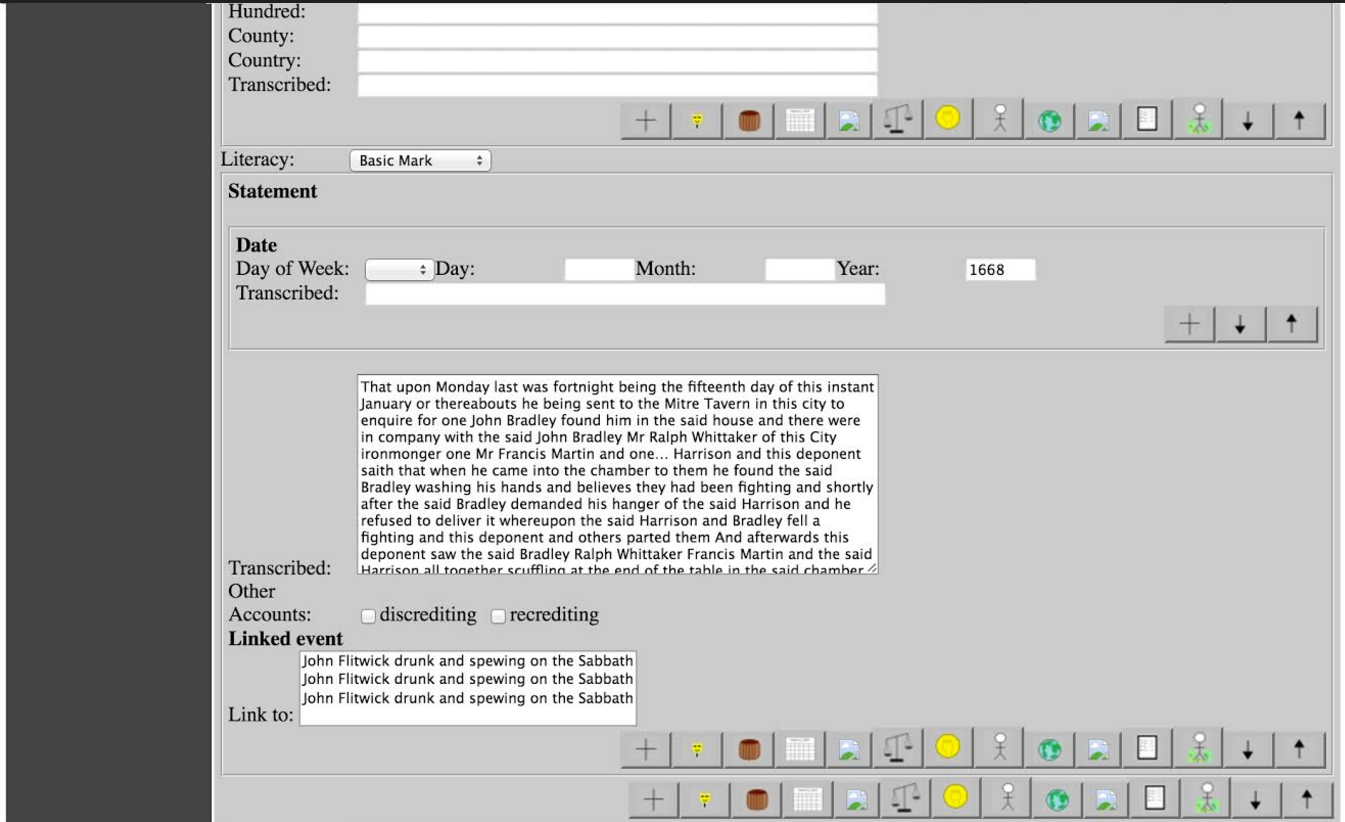This screenshot has height=822, width=1345.
Task: Tick the recrediting checkbox
Action: pos(499,616)
